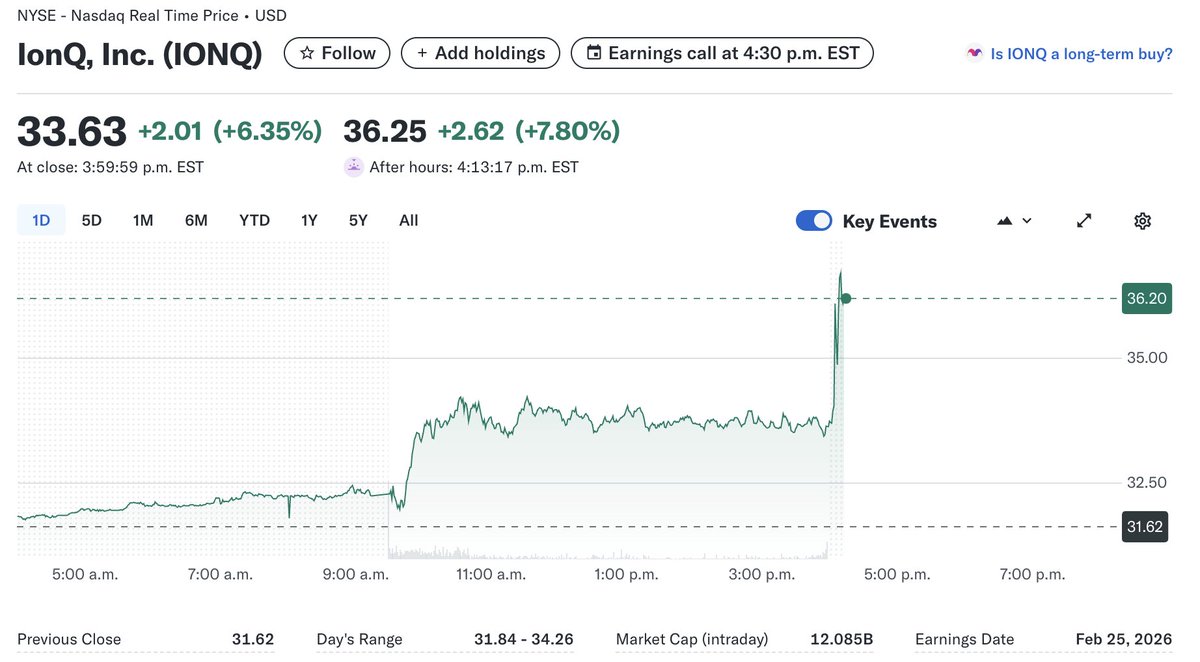
Task: Click the 'After hours: 4:13:17 p.m. EST' text
Action: coord(474,167)
